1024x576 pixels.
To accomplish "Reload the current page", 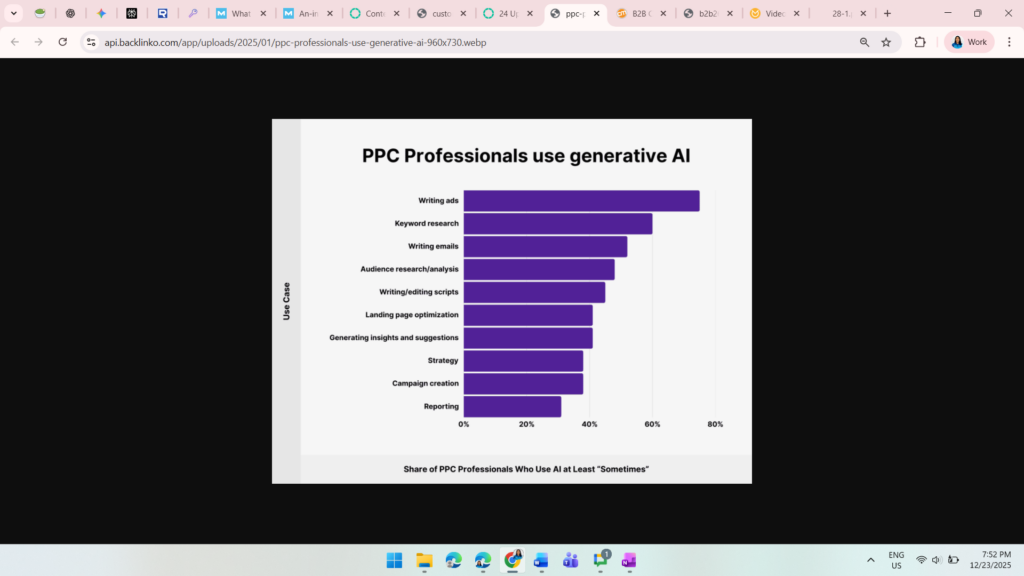I will pyautogui.click(x=62, y=42).
